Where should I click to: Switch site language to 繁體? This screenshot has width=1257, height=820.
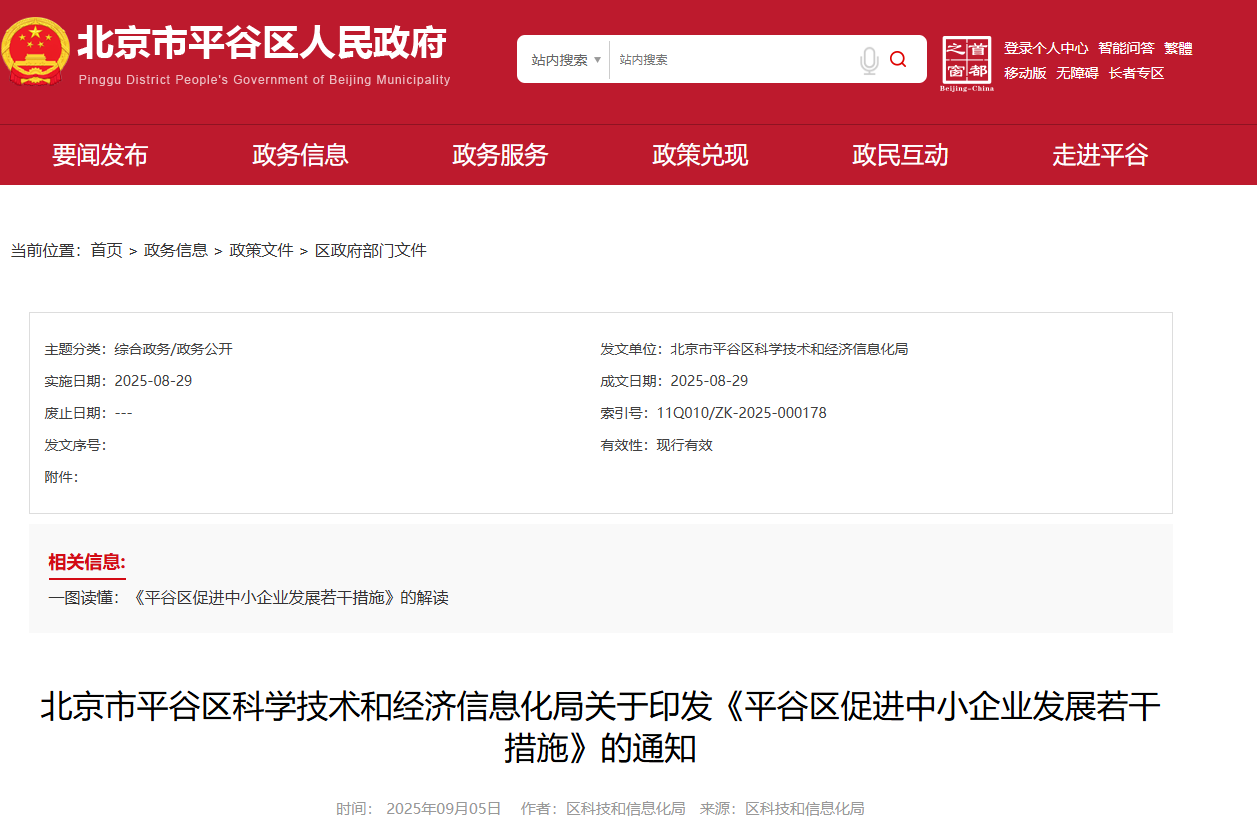pos(1178,47)
